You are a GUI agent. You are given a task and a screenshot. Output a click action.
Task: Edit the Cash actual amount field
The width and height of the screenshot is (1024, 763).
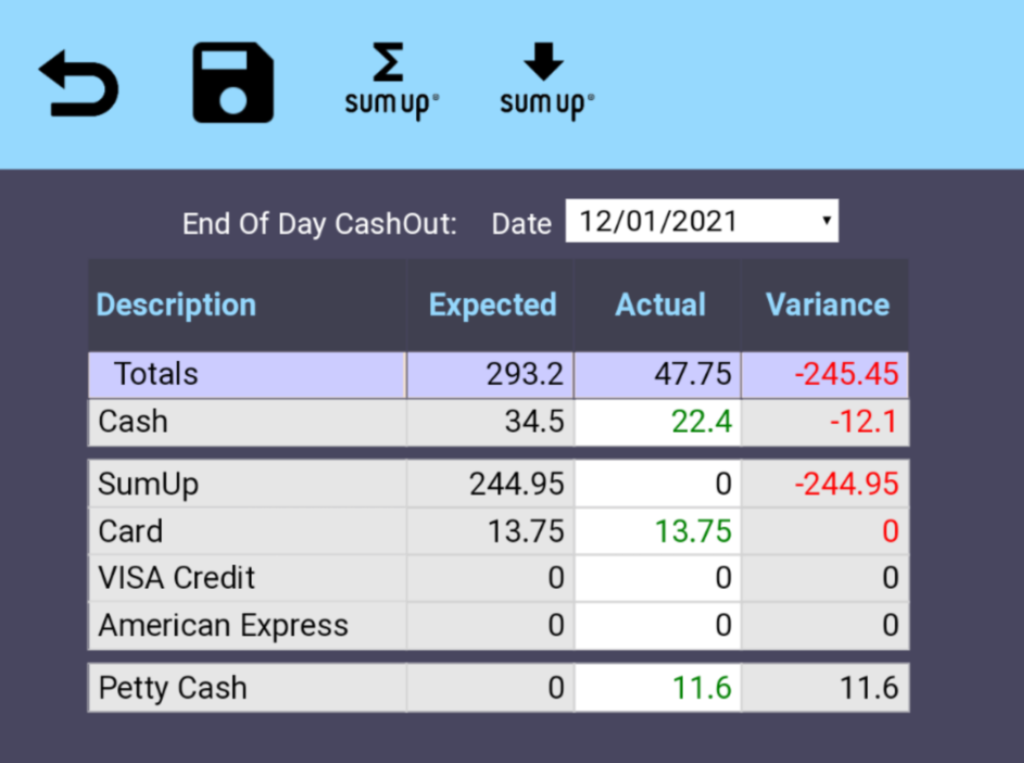(x=658, y=422)
